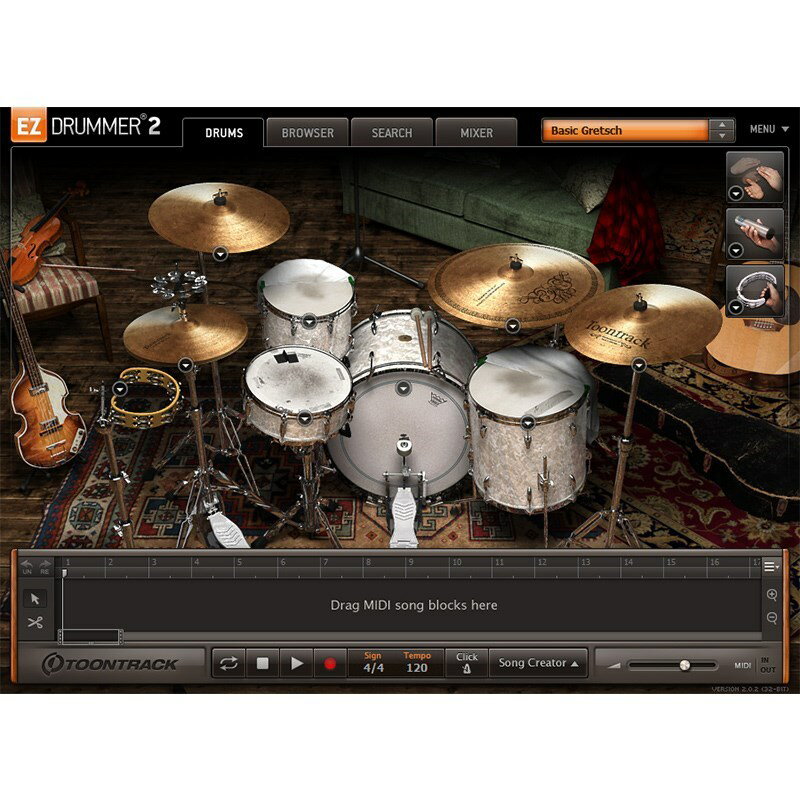Open Toontrack crash cymbal options arrow

coord(638,365)
